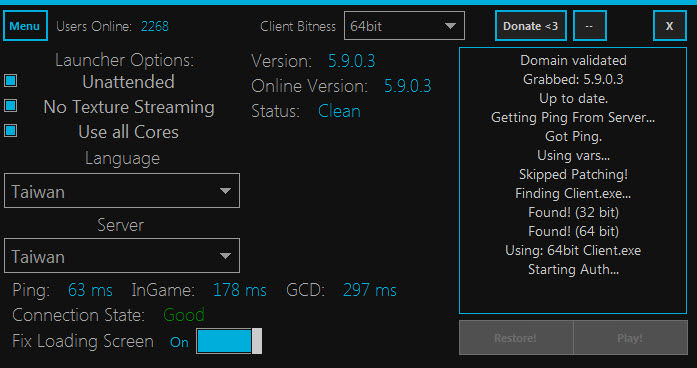Click log line Using: 64bit Client.exe
Screen dimensions: 697x368
tap(573, 250)
